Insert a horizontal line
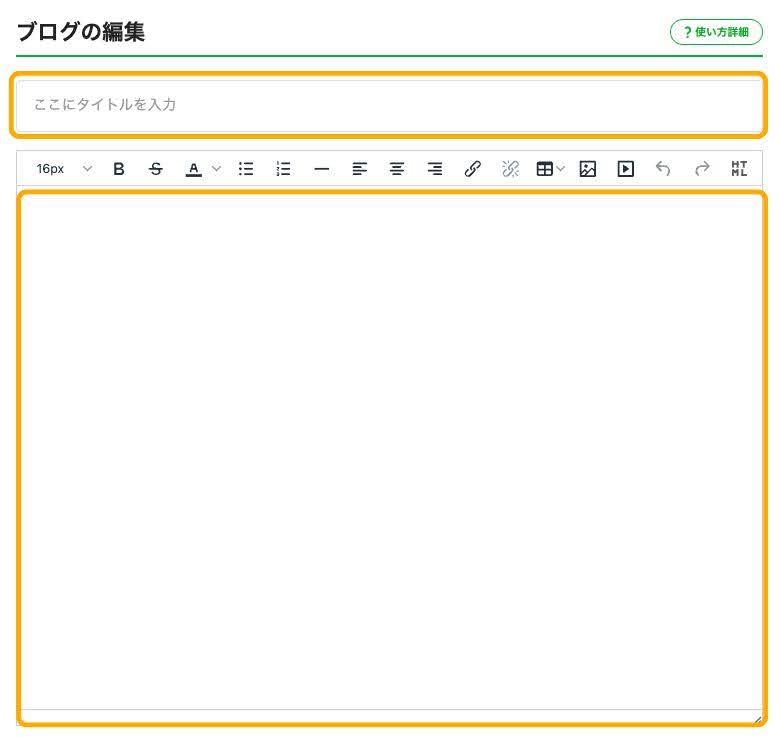Image resolution: width=780 pixels, height=737 pixels. click(321, 169)
